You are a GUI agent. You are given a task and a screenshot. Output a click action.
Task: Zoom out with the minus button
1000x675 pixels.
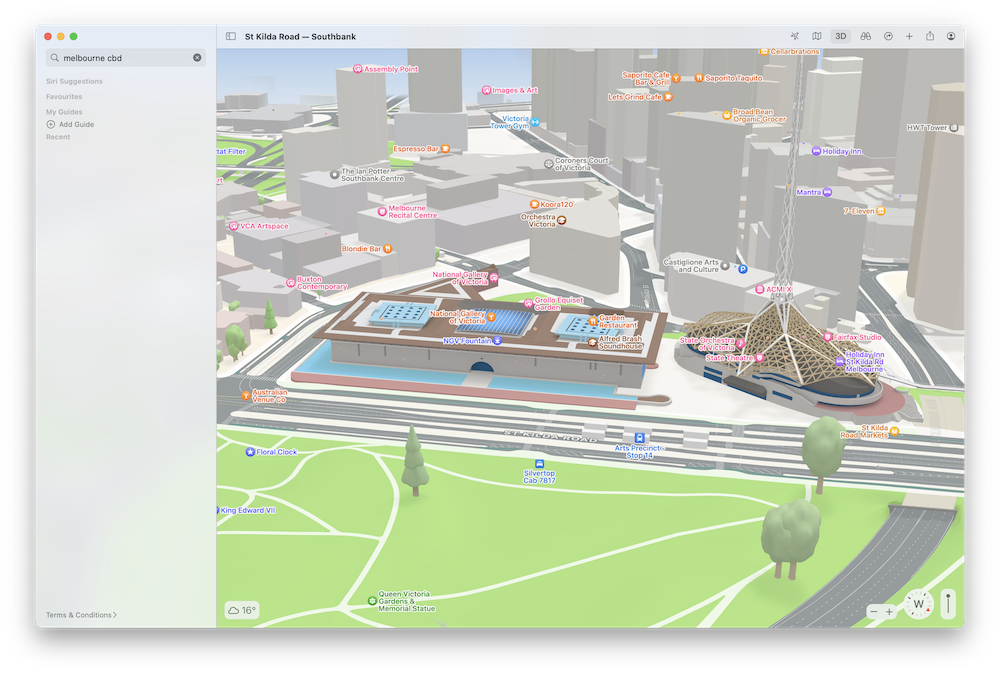[874, 611]
